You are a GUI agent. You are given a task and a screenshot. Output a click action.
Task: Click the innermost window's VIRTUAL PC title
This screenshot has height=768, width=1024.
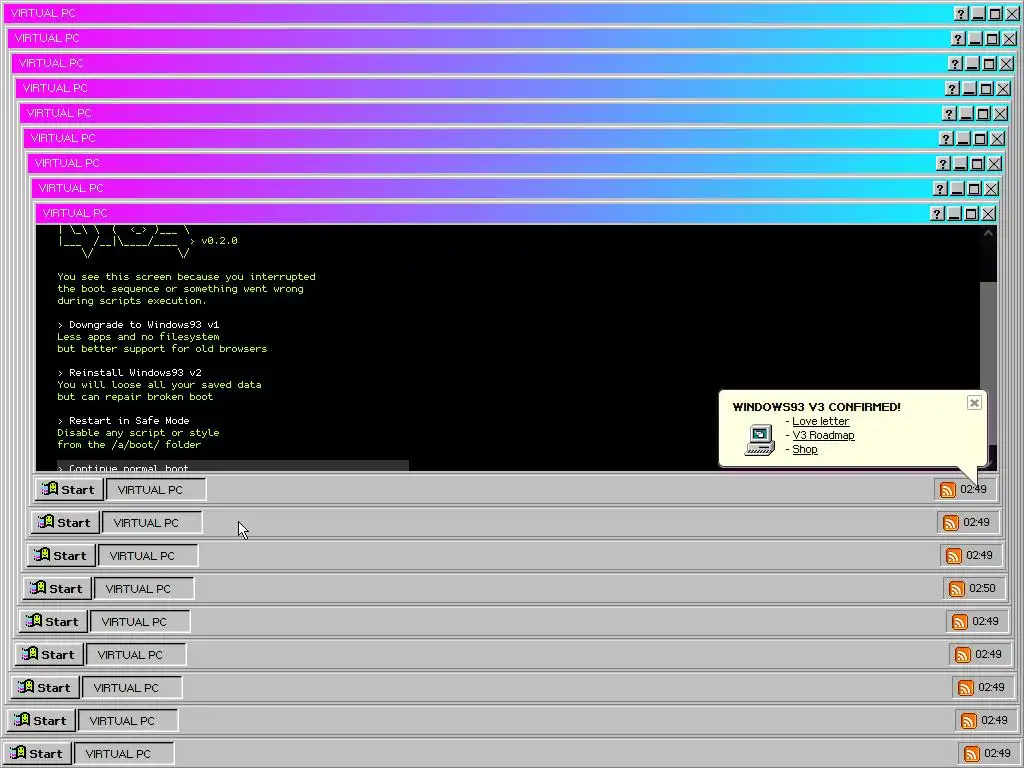point(74,213)
